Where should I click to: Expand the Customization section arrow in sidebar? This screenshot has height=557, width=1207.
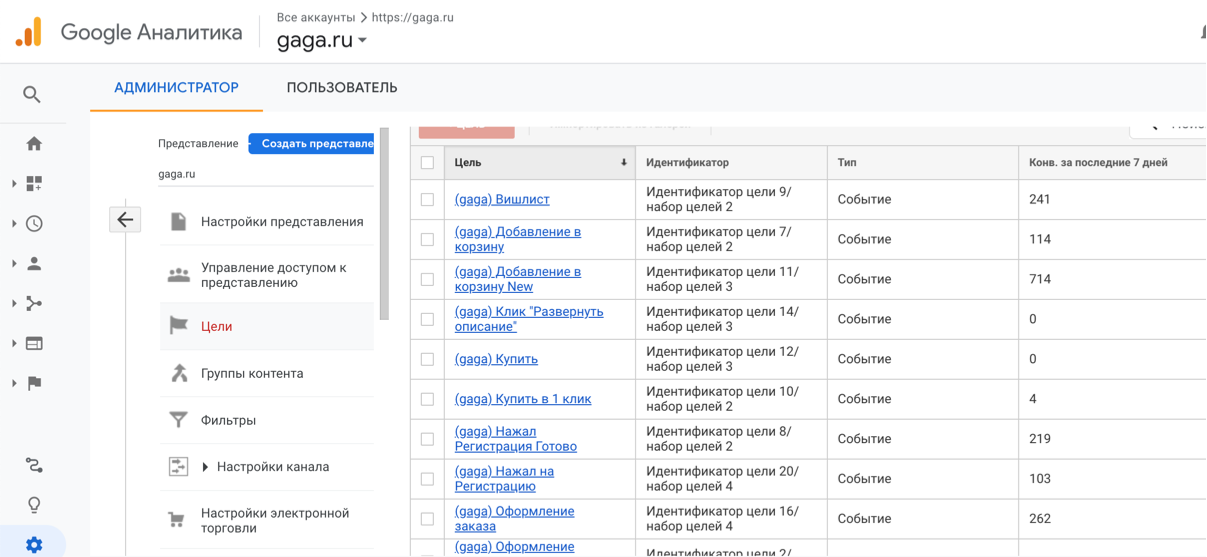pos(14,184)
